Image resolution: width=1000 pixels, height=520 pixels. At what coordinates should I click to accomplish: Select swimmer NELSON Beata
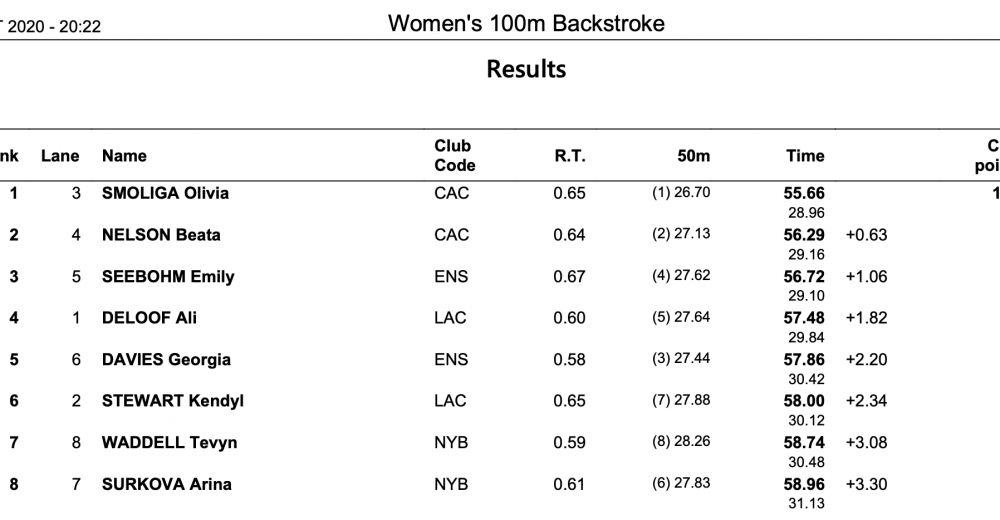[161, 235]
